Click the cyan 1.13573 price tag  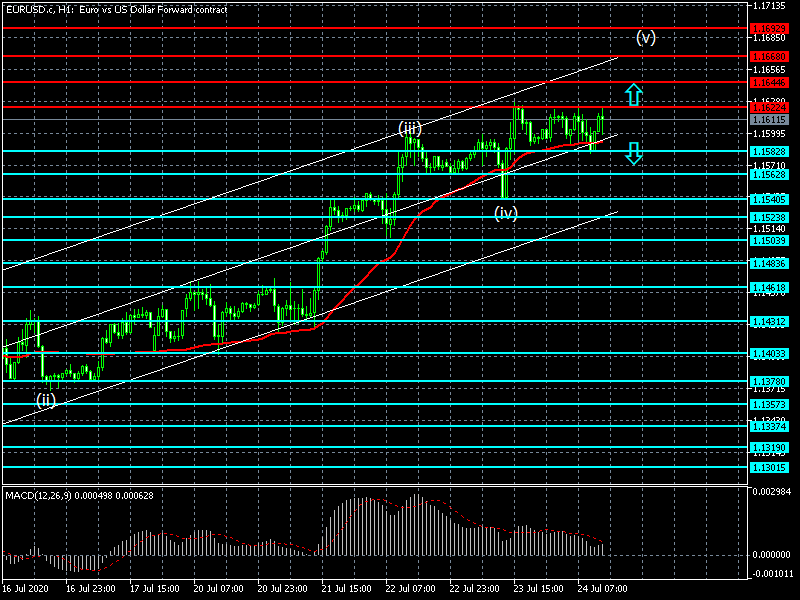[x=770, y=405]
